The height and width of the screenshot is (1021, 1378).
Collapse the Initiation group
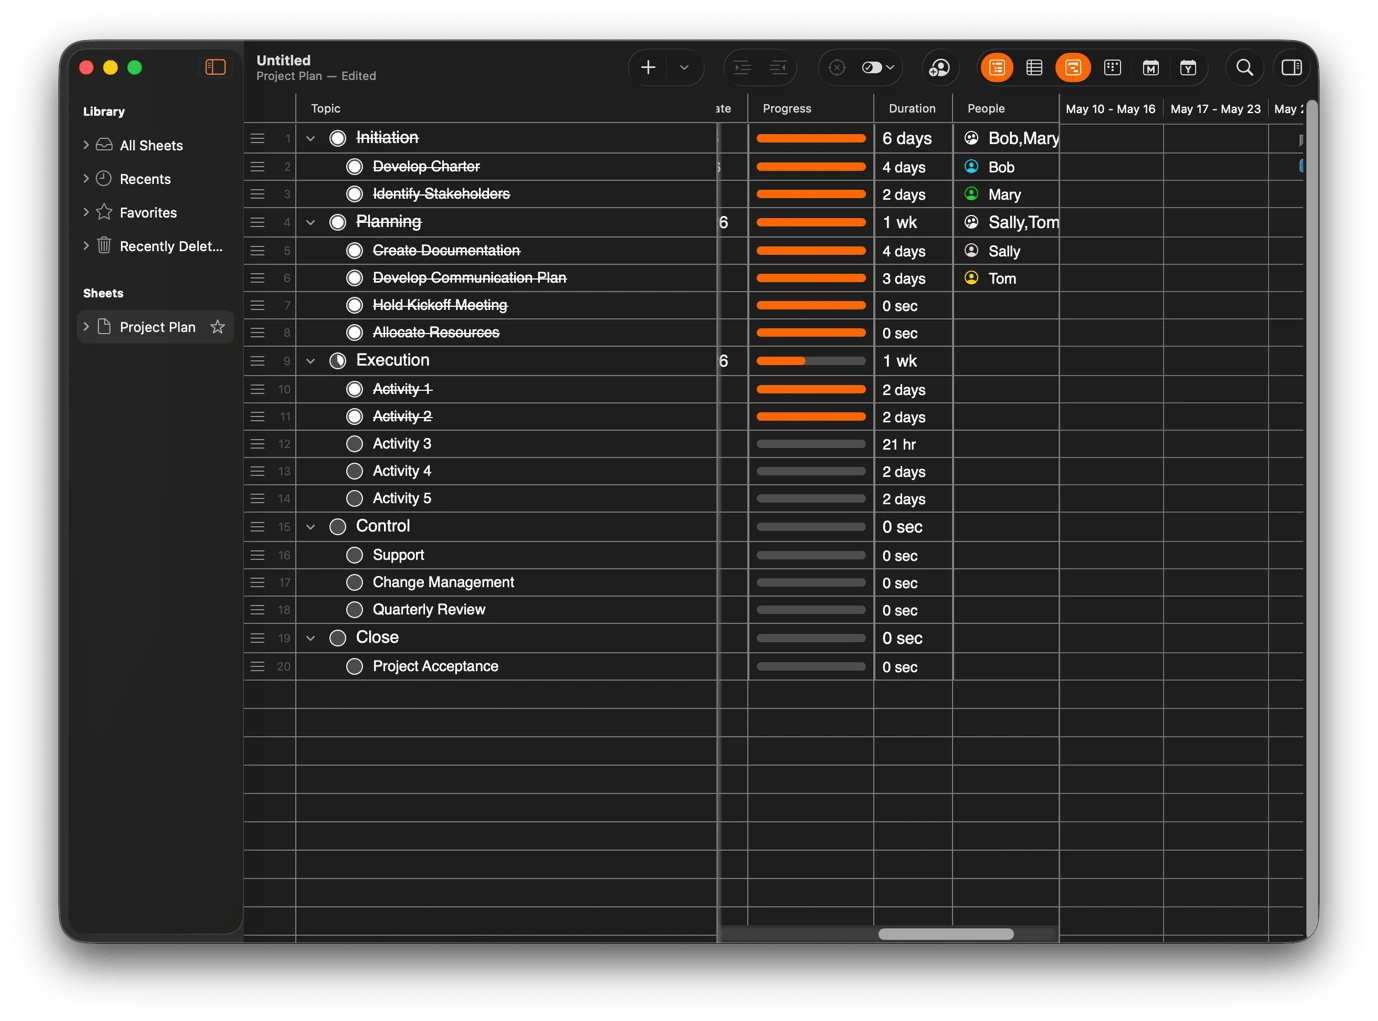(311, 138)
